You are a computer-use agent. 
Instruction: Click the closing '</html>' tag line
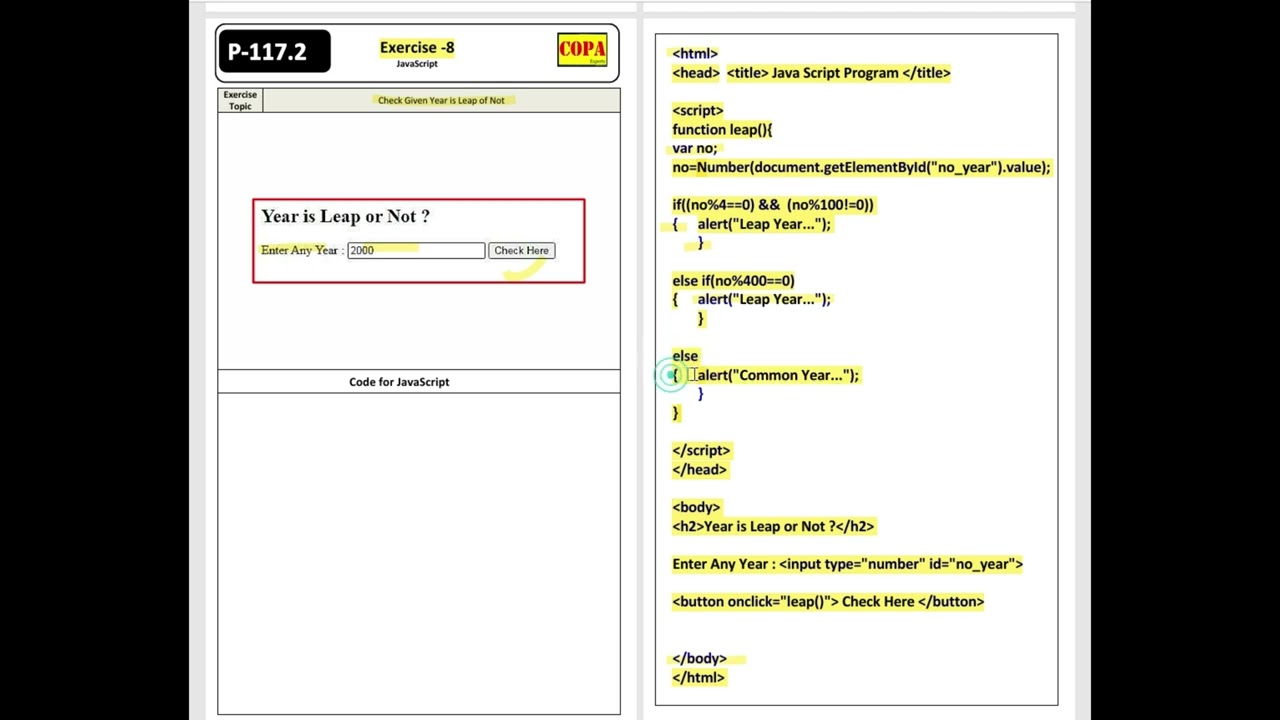pyautogui.click(x=698, y=677)
